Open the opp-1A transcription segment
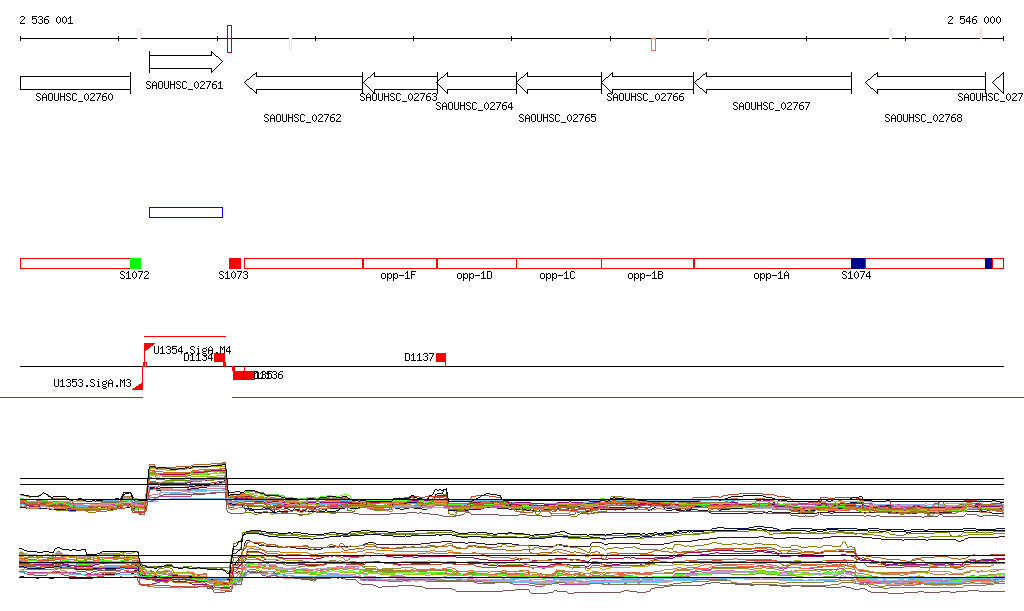 point(771,263)
